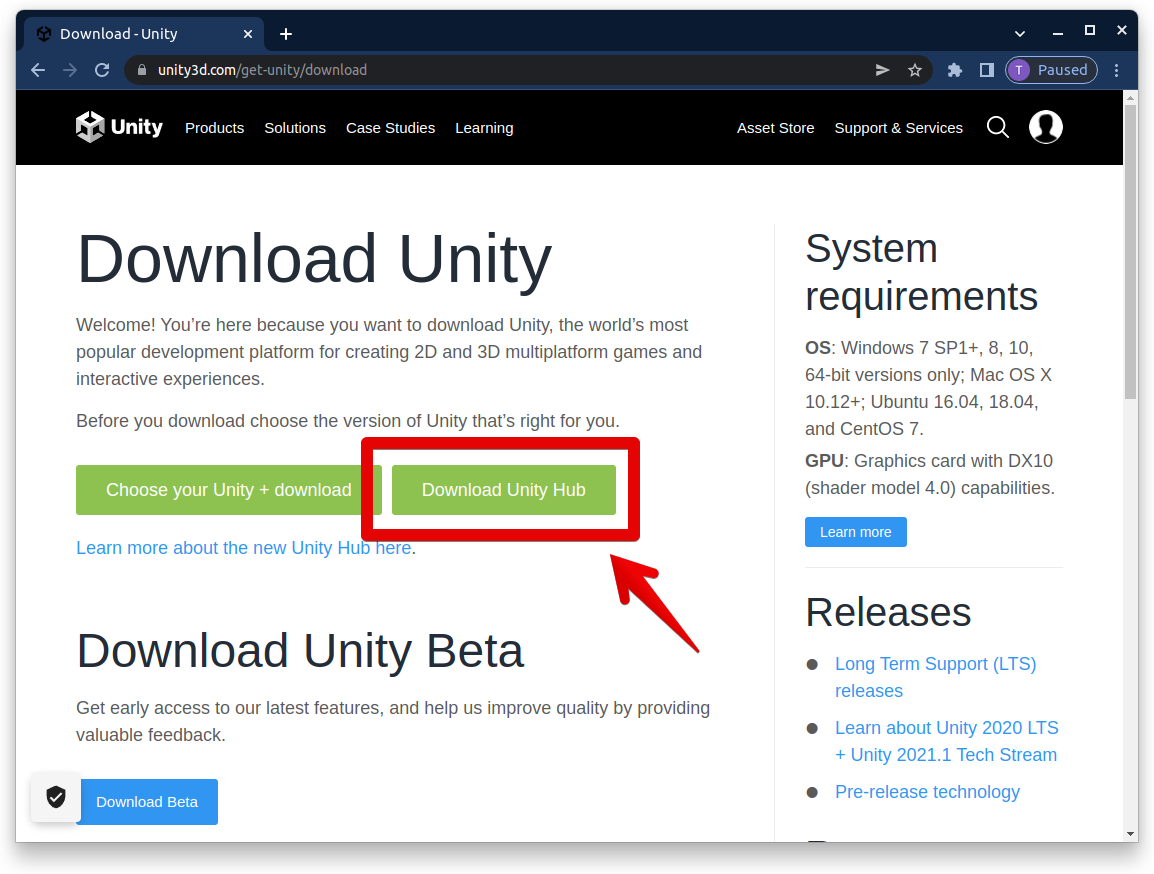Click the shield privacy badge icon

pos(56,797)
